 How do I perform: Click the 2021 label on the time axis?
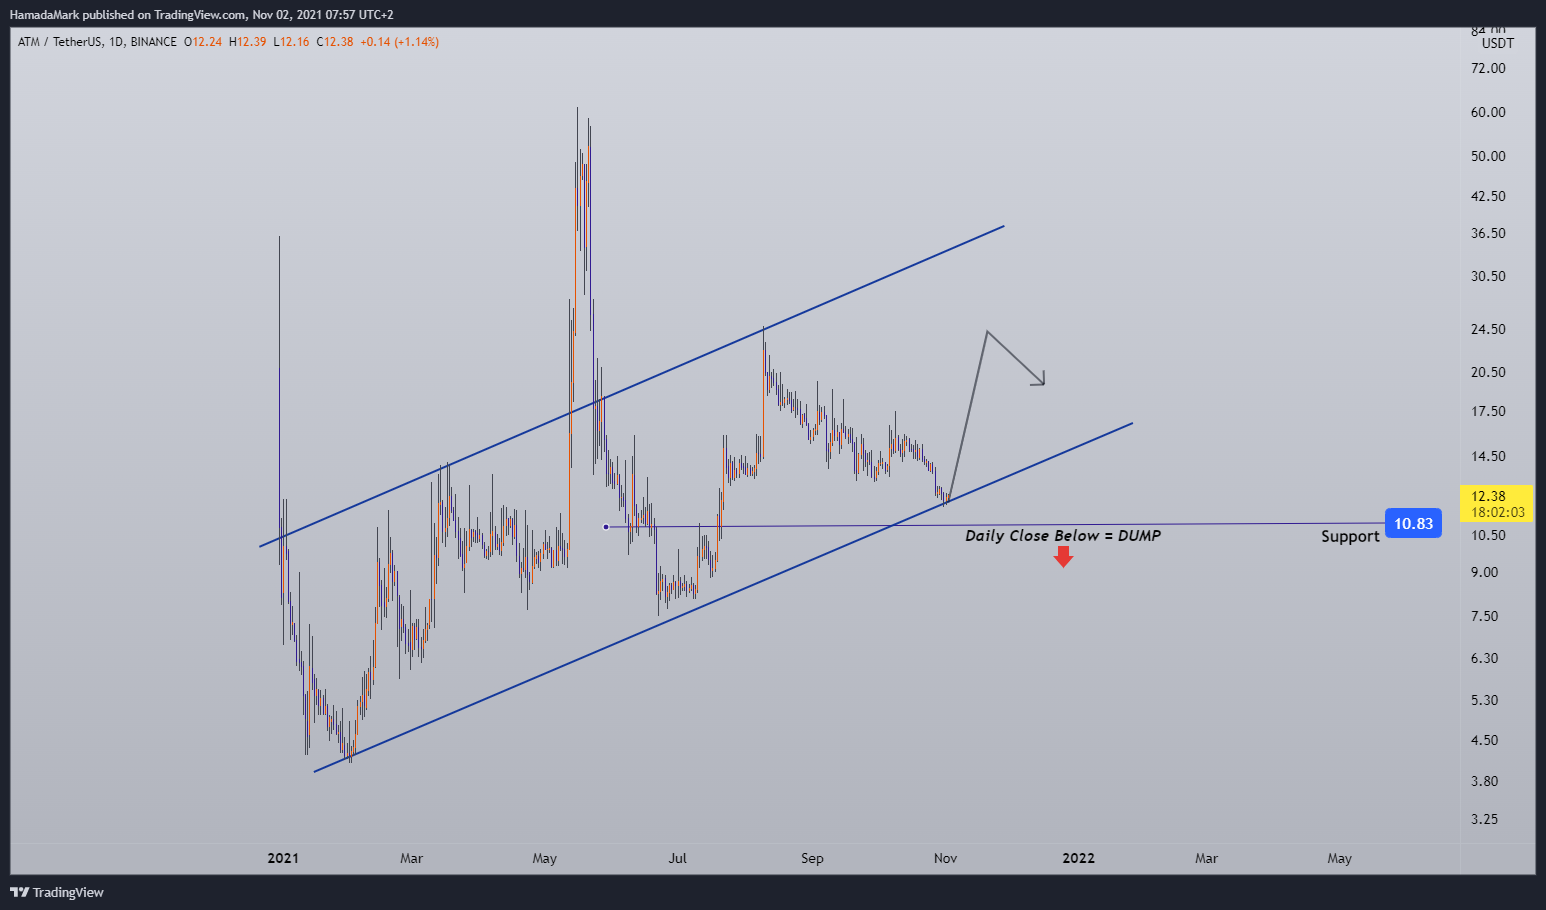tap(283, 858)
